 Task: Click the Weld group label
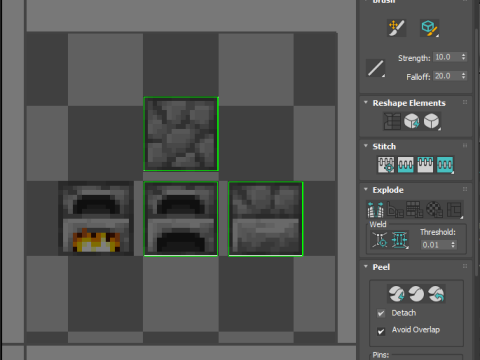click(378, 224)
